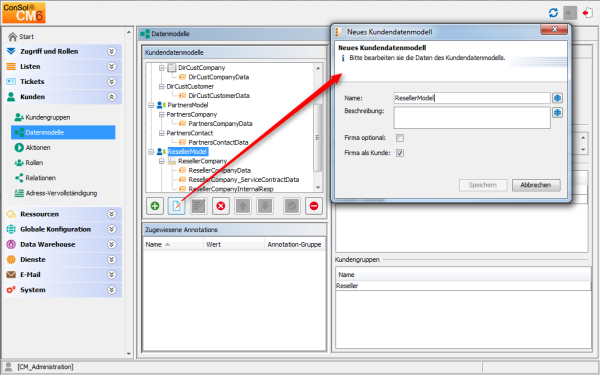Click the Abbrechen button
The width and height of the screenshot is (600, 375).
pos(536,185)
